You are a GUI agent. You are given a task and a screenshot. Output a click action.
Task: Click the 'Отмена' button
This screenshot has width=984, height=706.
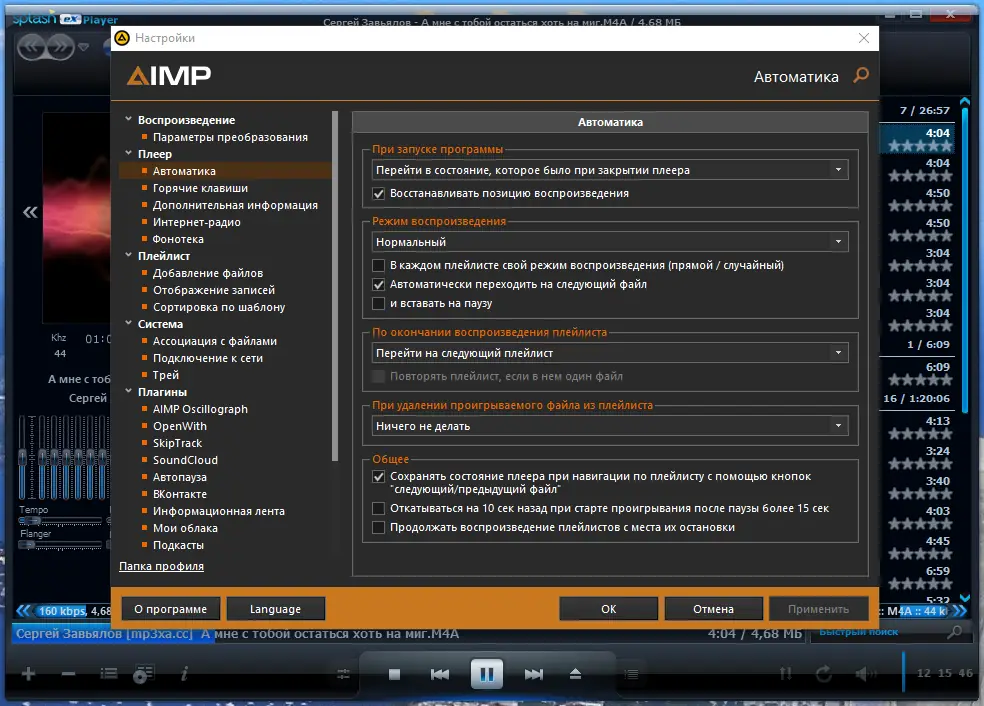[x=714, y=609]
